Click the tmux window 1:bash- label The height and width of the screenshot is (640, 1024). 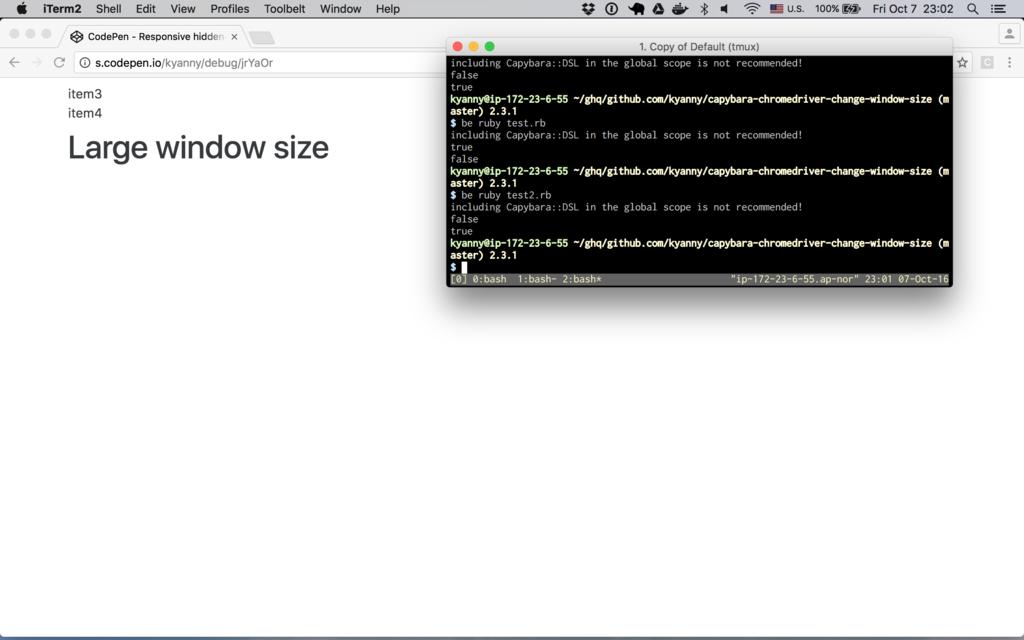(x=537, y=280)
